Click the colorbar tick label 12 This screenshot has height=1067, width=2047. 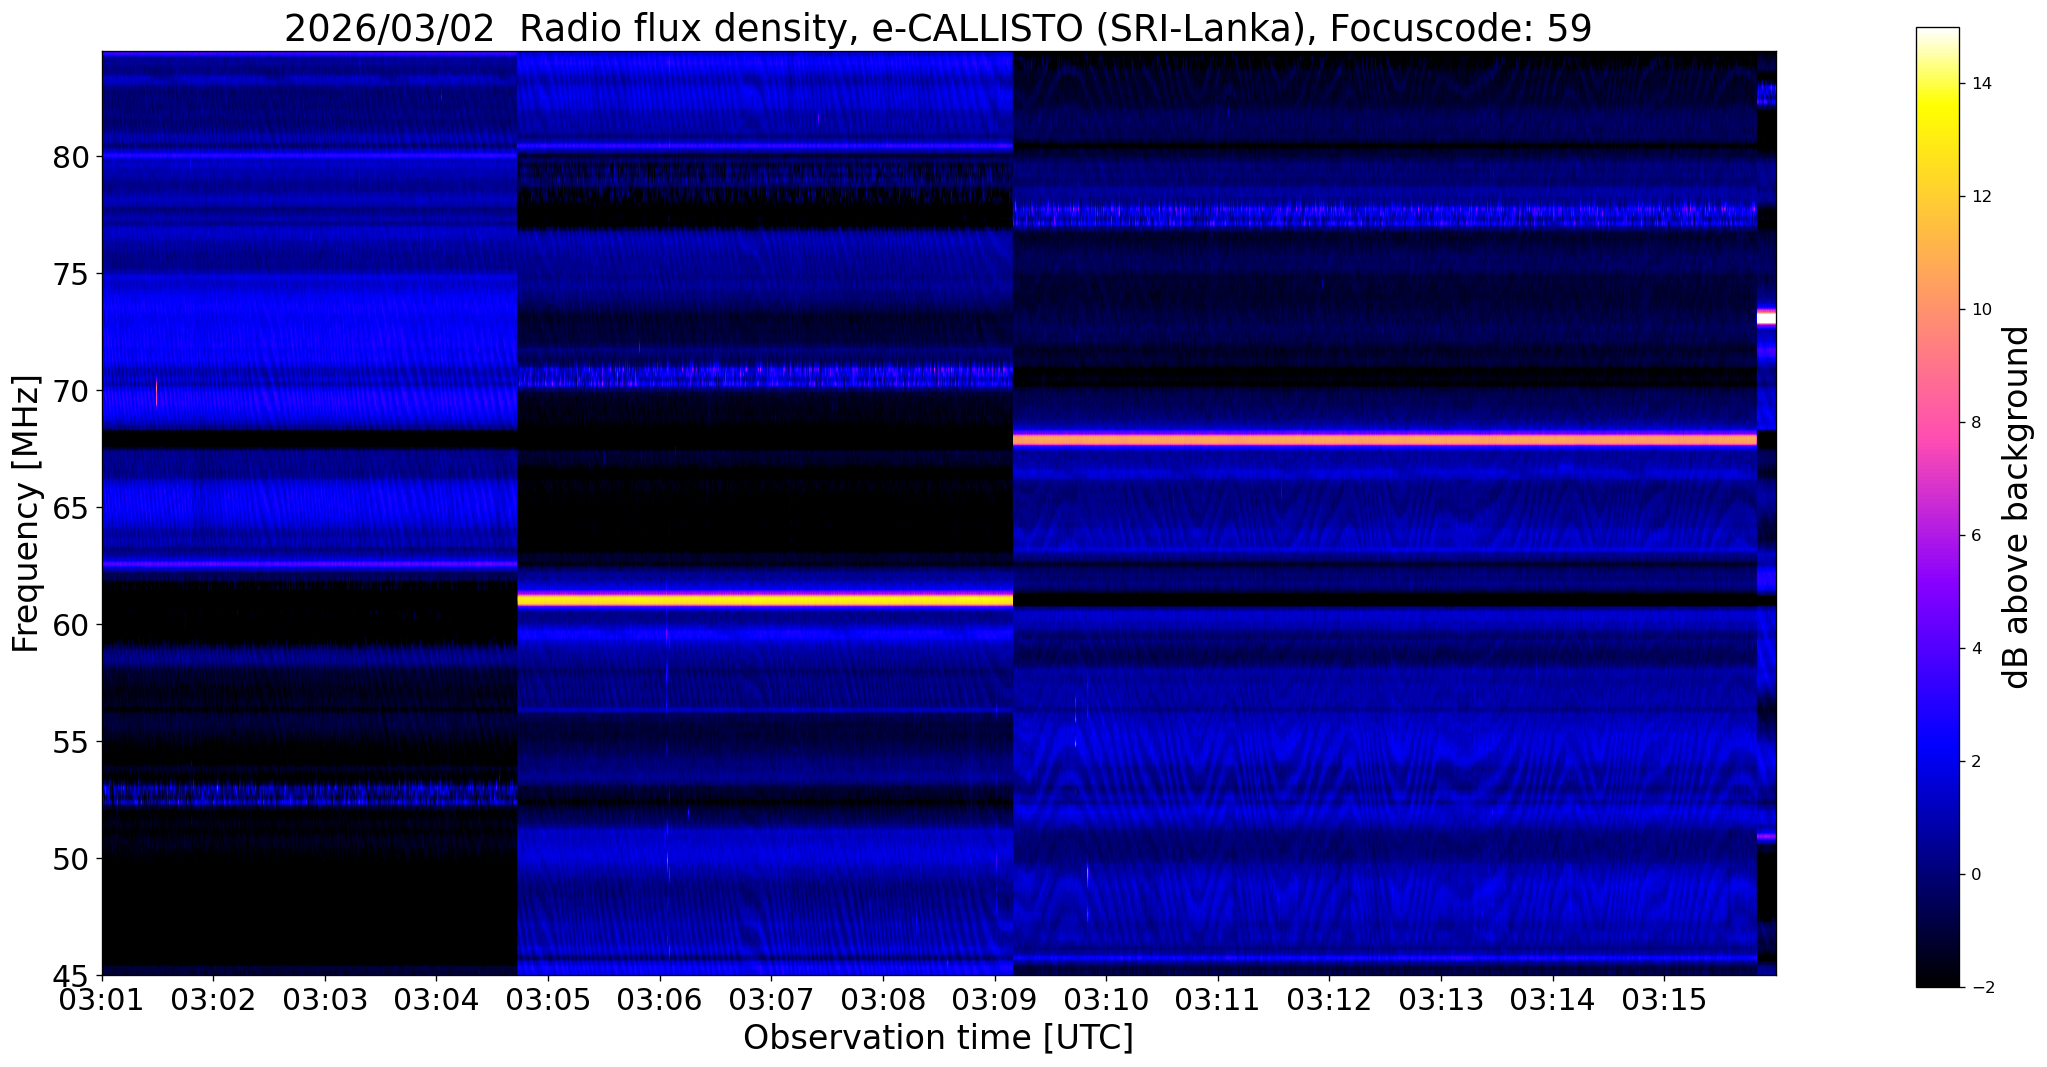coord(1980,197)
